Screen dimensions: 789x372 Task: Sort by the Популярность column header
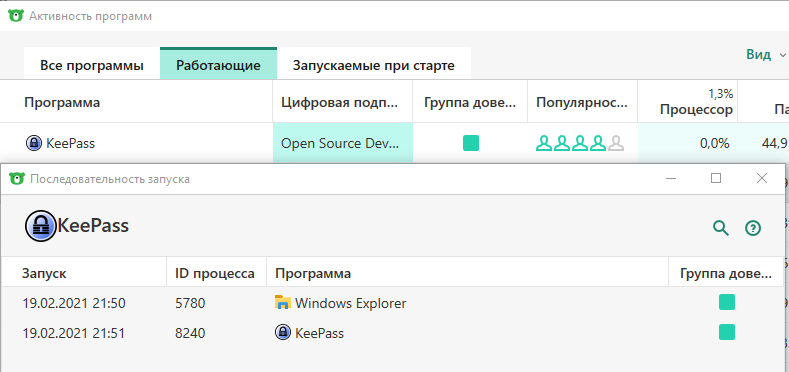tap(582, 103)
